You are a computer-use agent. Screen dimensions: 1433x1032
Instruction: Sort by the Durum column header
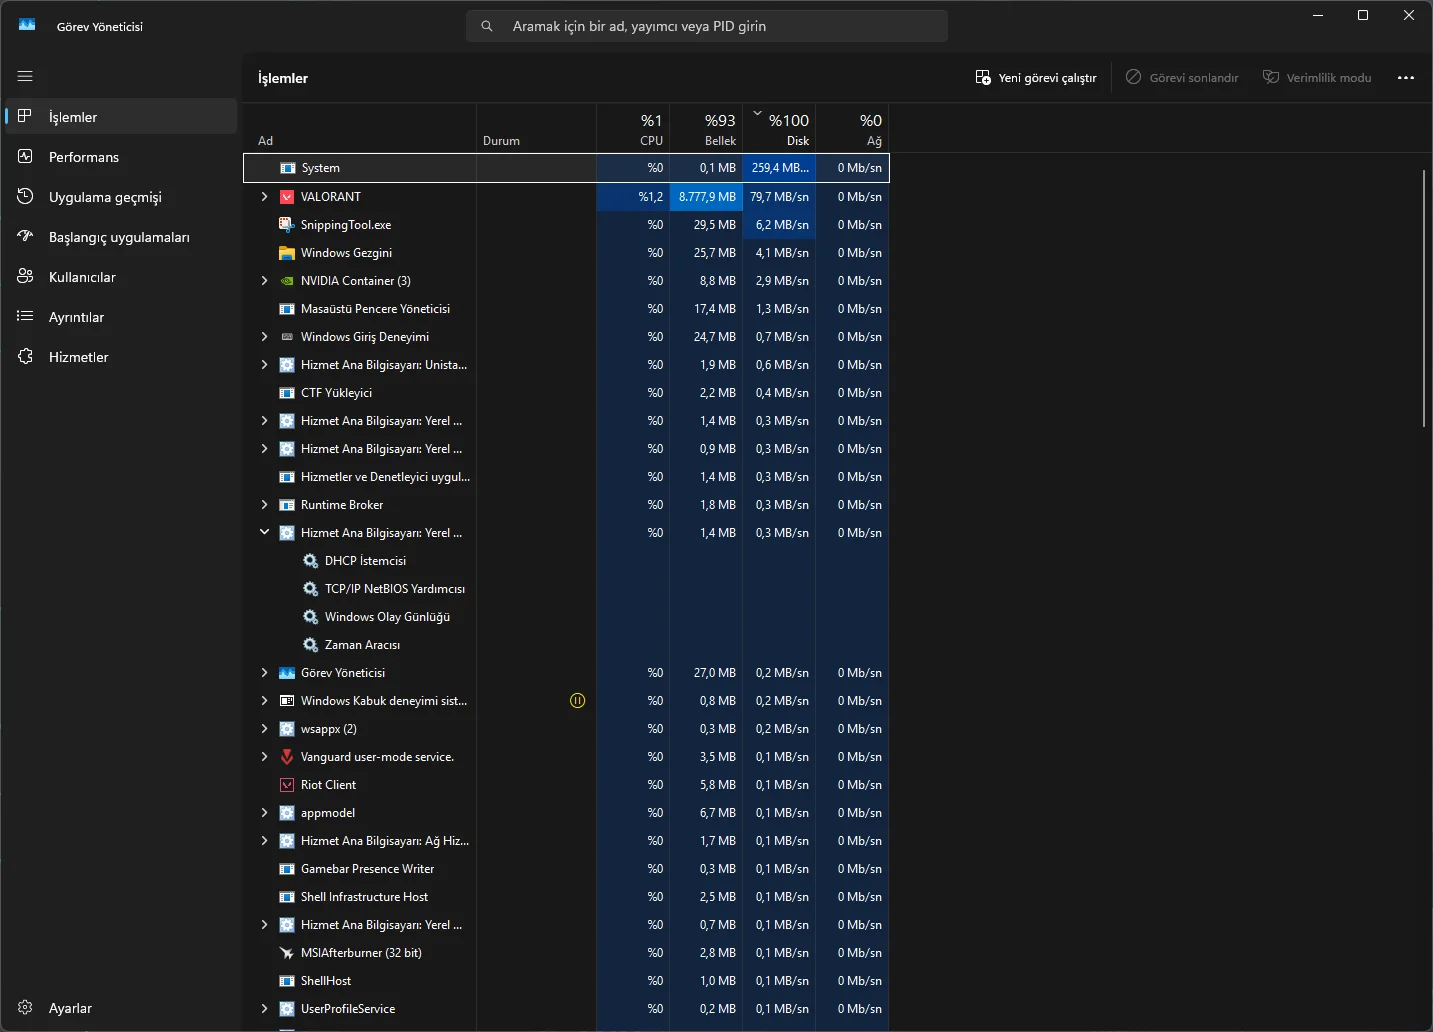(536, 129)
